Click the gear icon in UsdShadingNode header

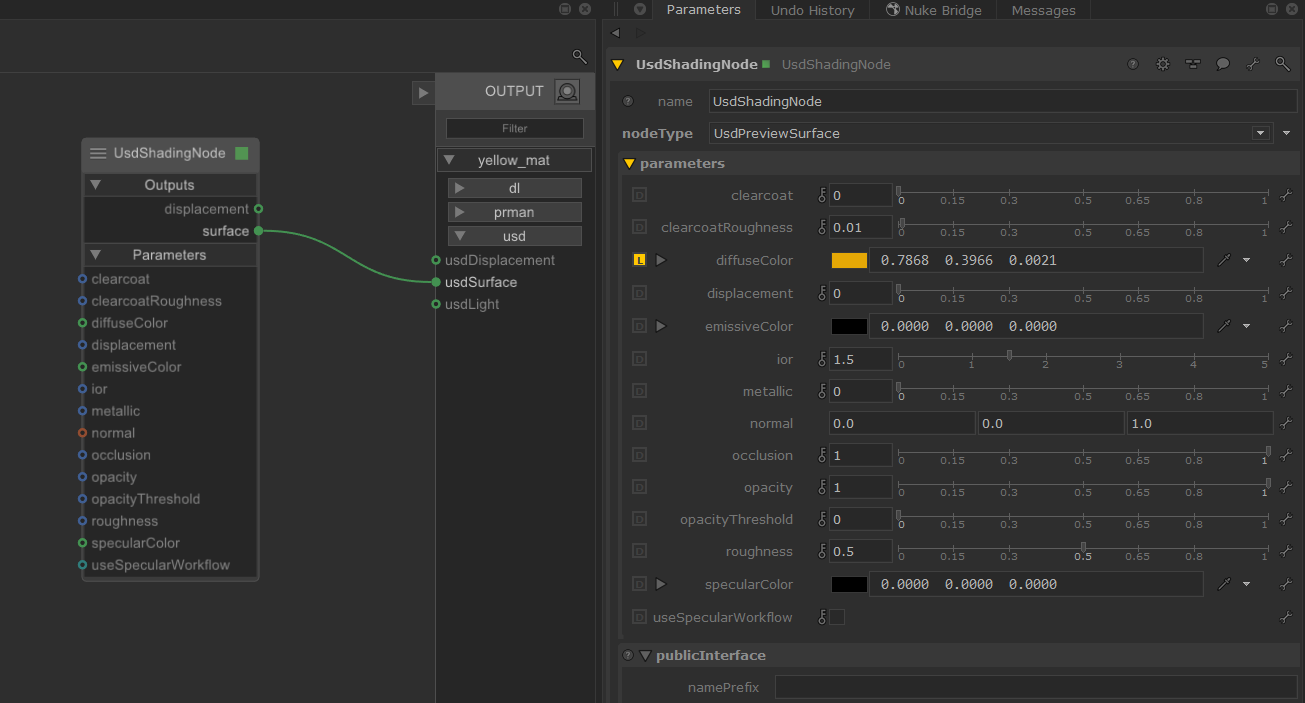click(1163, 64)
